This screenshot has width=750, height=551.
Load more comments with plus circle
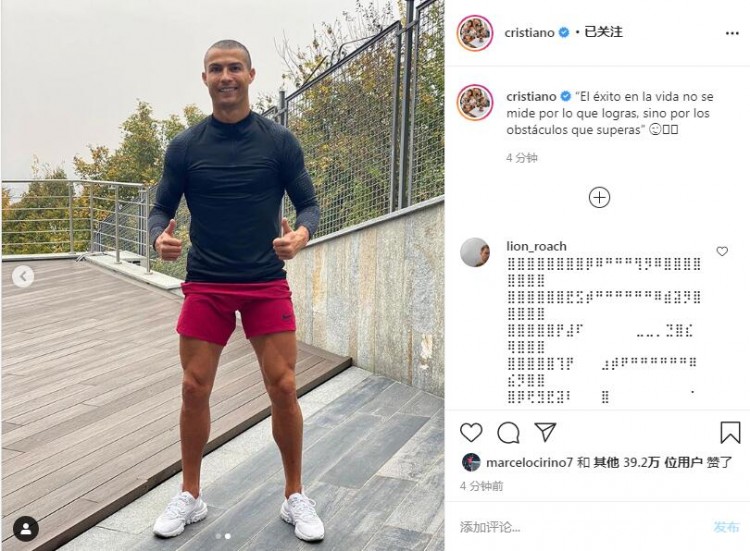(x=599, y=198)
